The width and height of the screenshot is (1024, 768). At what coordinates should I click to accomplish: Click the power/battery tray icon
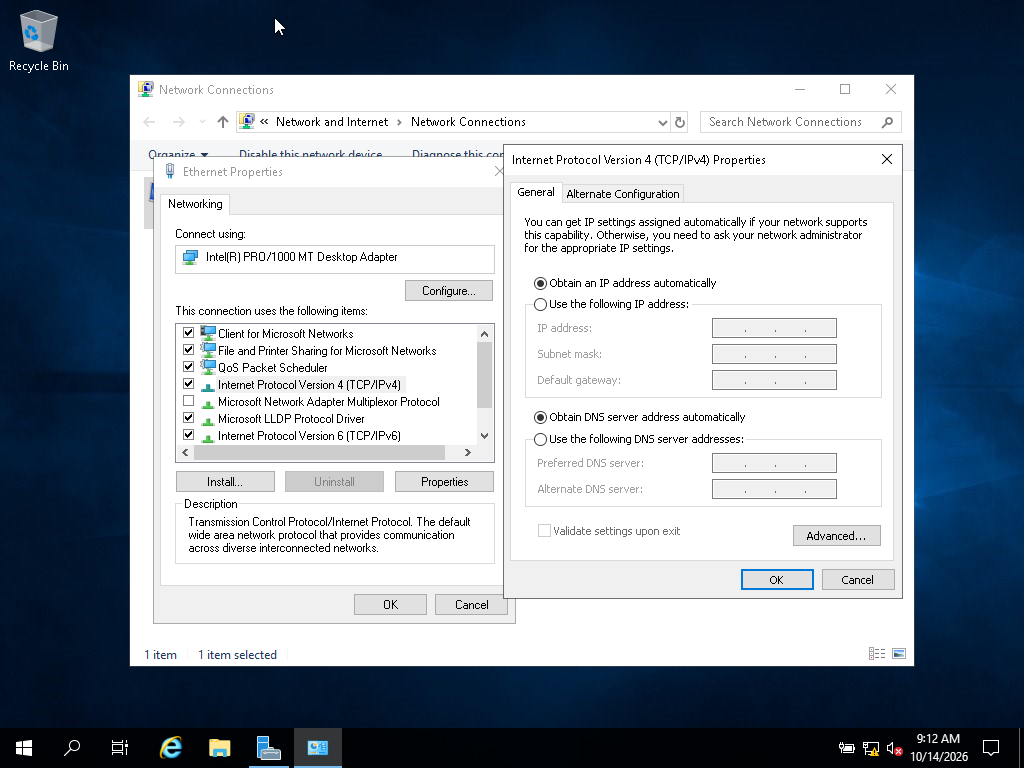pos(847,748)
